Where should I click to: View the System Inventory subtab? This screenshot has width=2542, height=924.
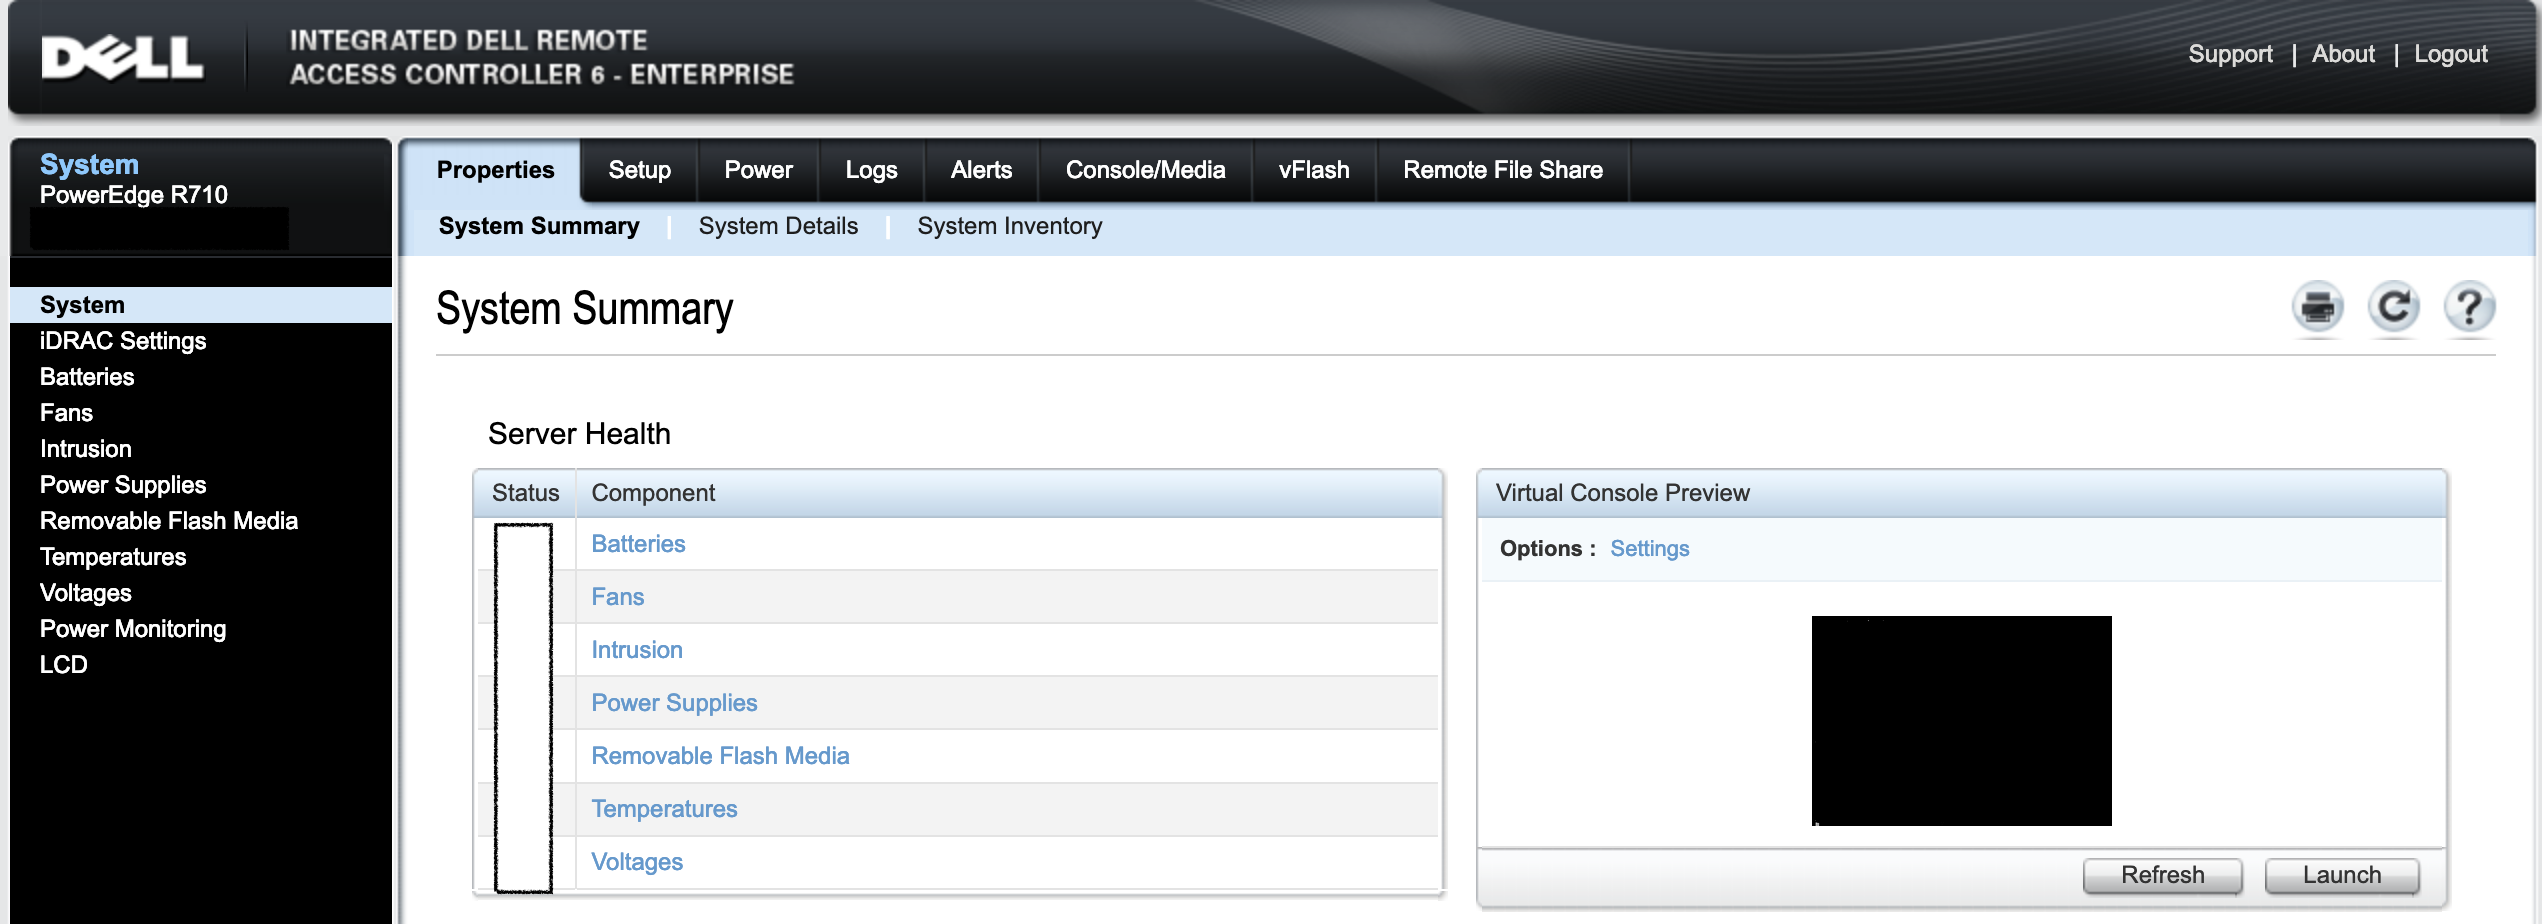(1010, 226)
